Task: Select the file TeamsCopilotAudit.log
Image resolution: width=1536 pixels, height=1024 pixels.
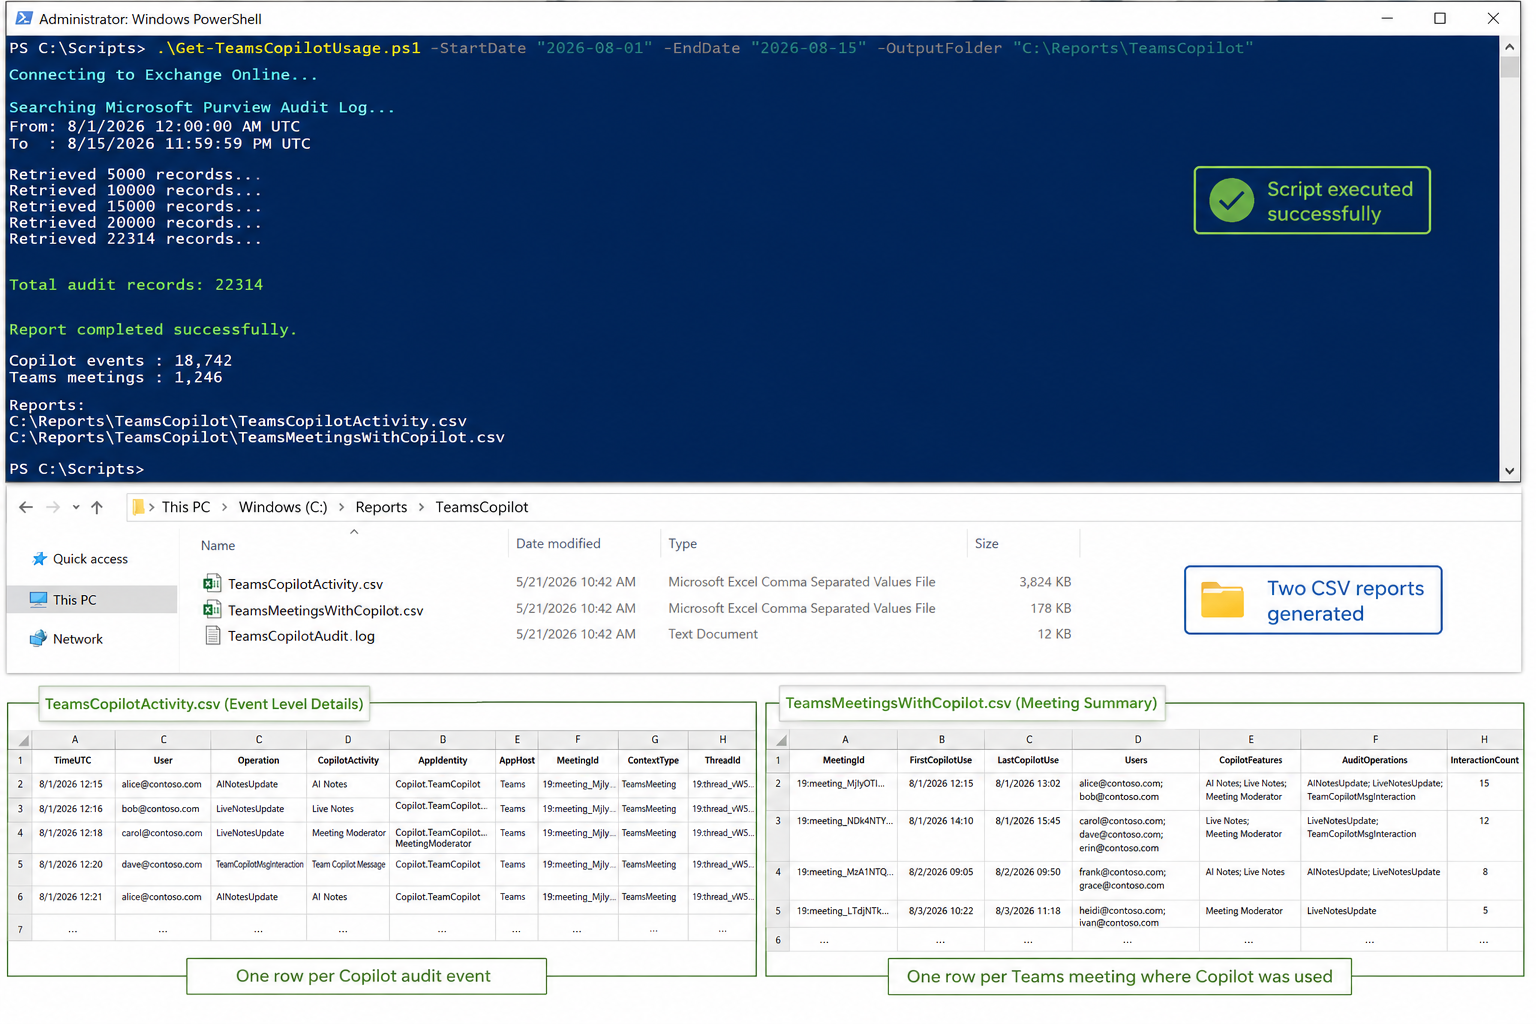Action: [301, 636]
